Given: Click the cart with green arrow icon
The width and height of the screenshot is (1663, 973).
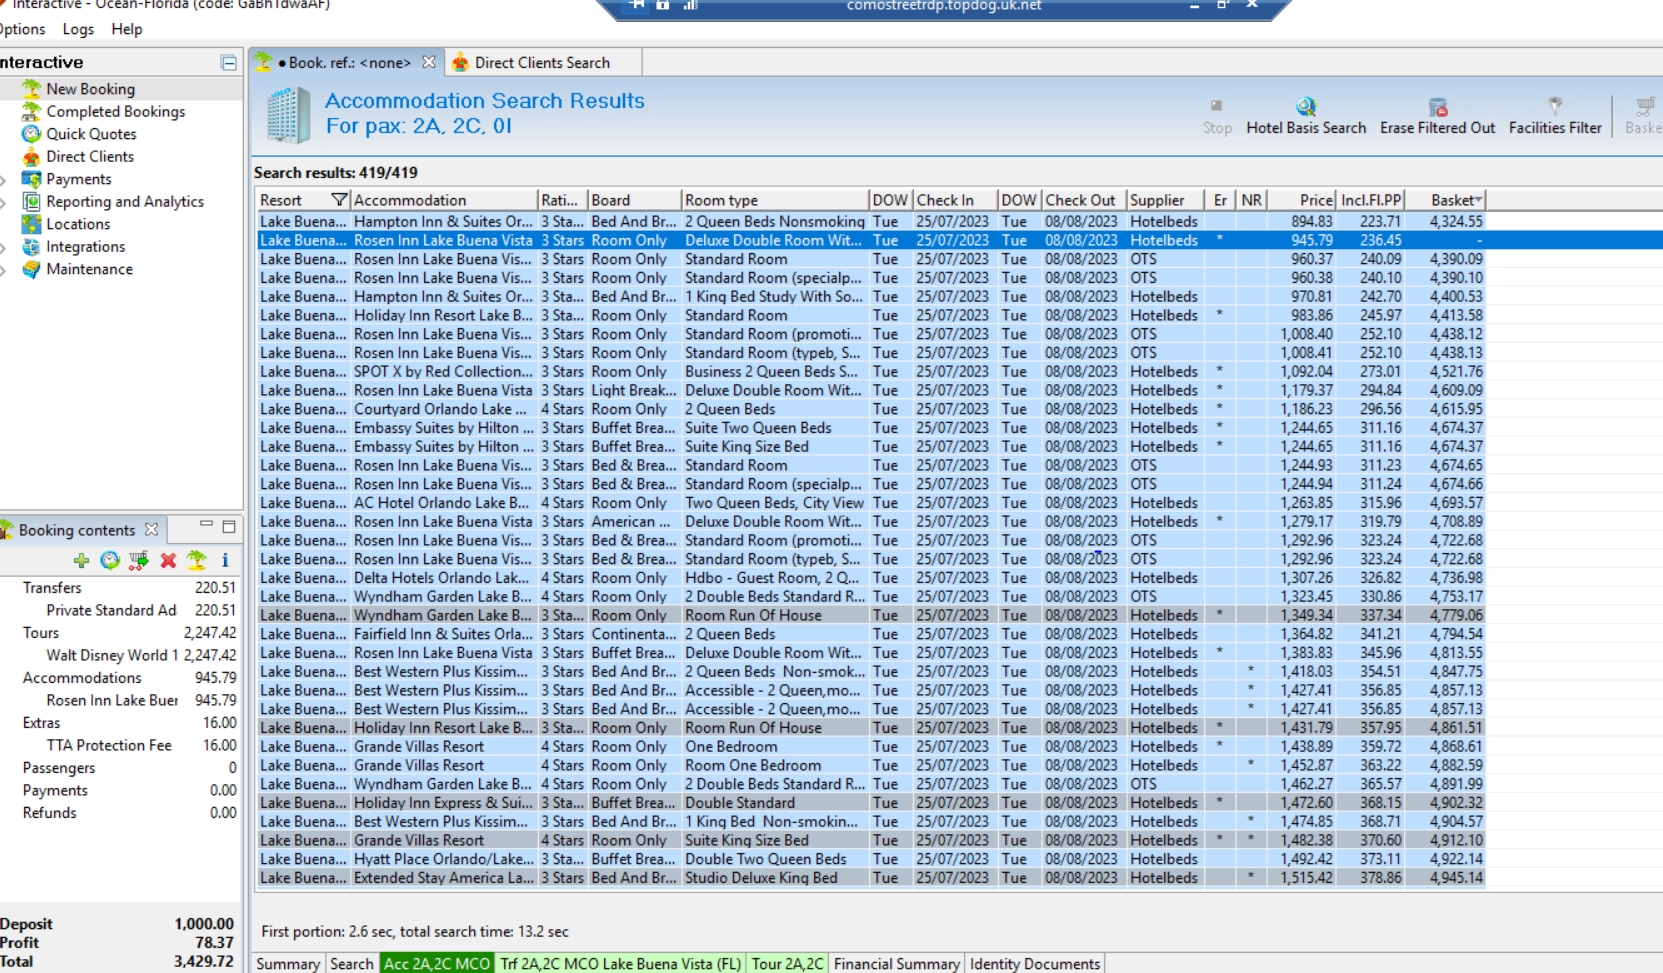Looking at the screenshot, I should [x=139, y=560].
